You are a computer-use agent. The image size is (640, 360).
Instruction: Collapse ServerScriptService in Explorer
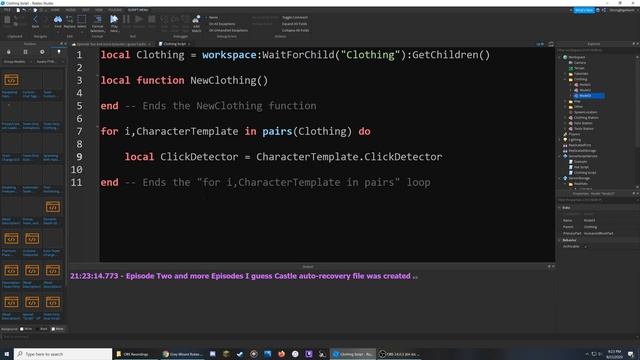[x=560, y=156]
